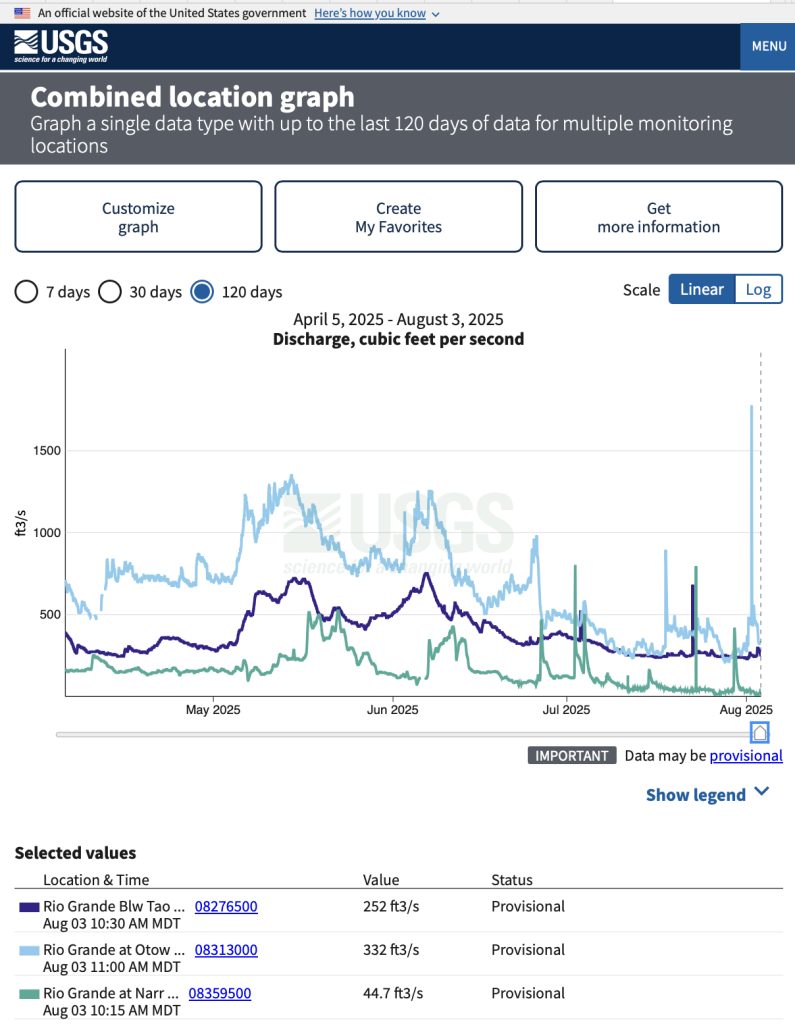Click the dark blue Taos legend swatch

[x=29, y=907]
